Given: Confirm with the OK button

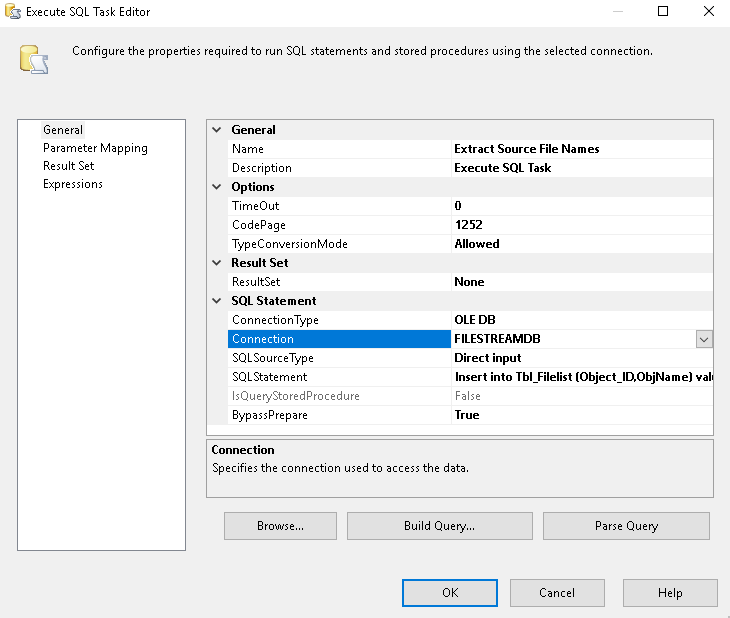Looking at the screenshot, I should pyautogui.click(x=449, y=593).
